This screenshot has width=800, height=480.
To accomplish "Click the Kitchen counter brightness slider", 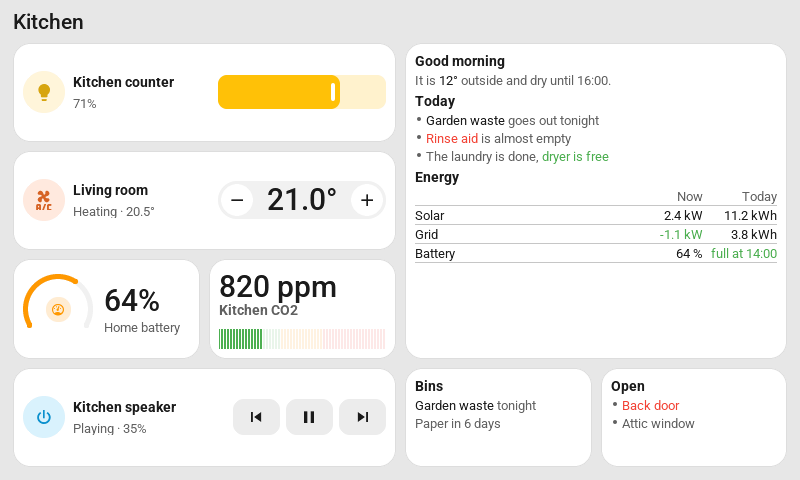I will tap(302, 92).
